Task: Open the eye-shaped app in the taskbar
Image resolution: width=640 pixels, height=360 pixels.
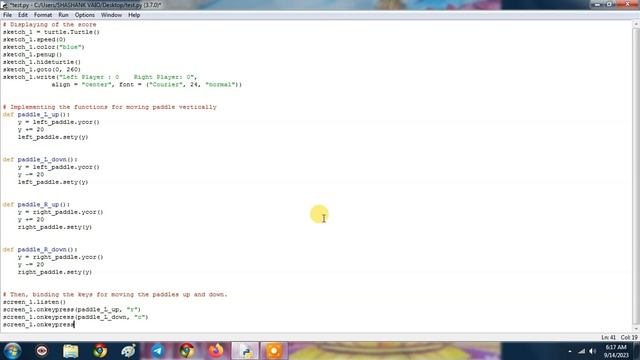Action: (x=42, y=351)
